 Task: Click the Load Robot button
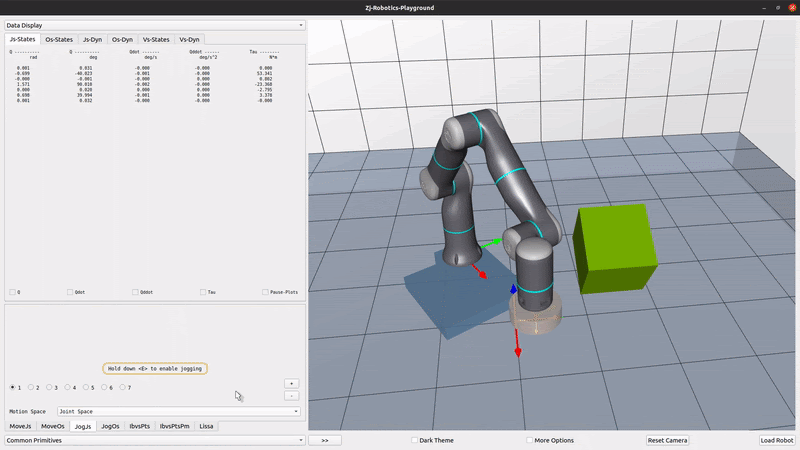[776, 440]
